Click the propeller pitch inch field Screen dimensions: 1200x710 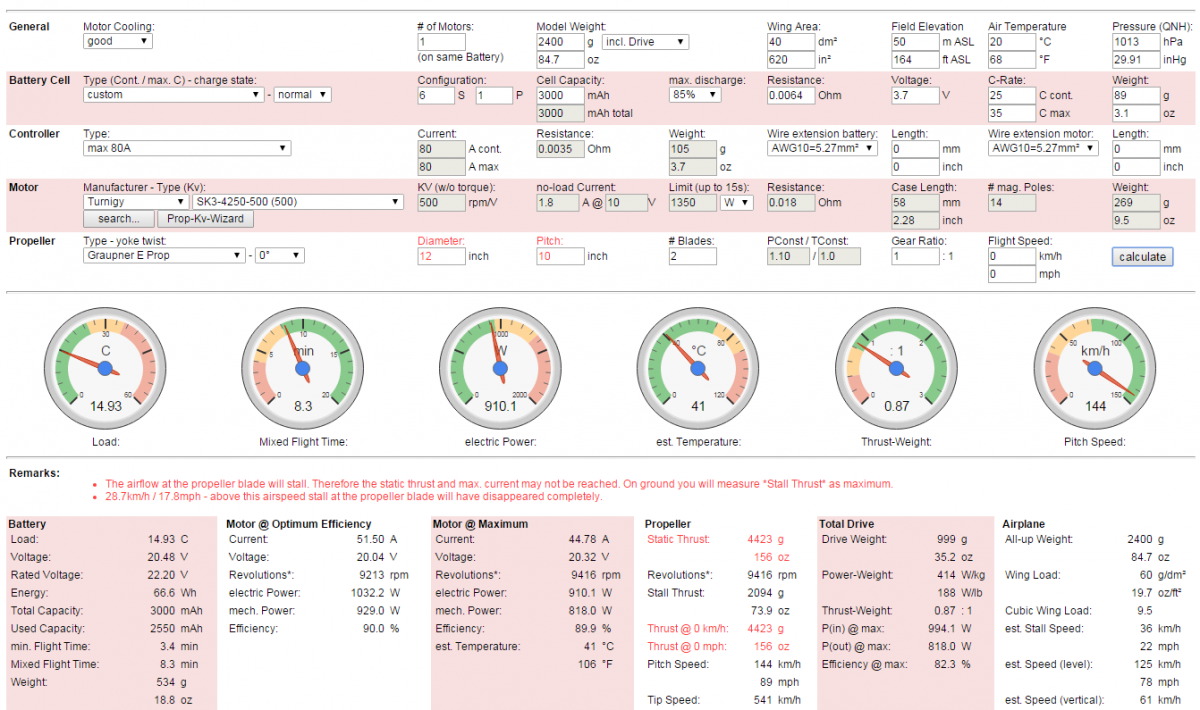[x=560, y=256]
